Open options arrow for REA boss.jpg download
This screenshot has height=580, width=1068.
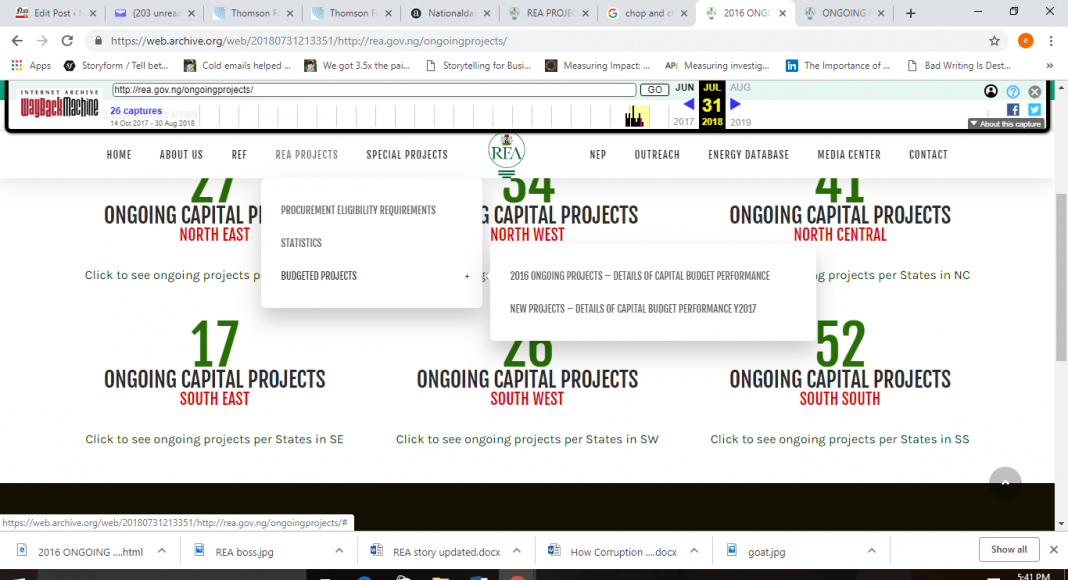(338, 551)
